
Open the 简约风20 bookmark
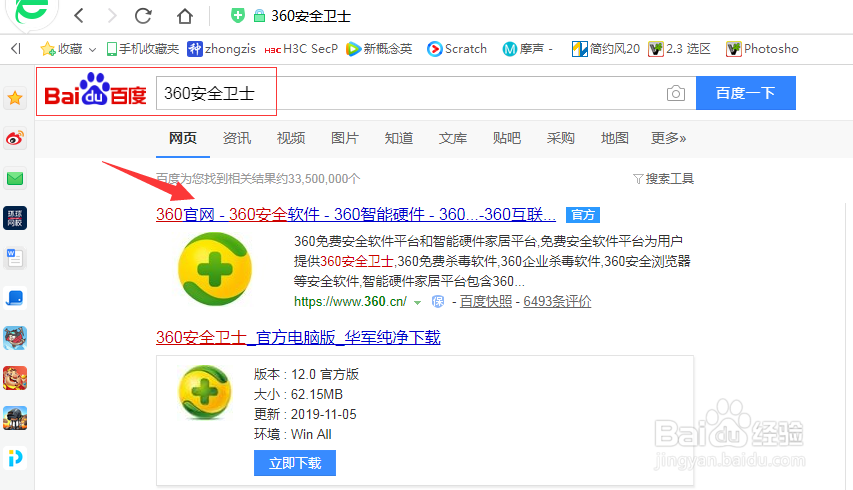[605, 49]
